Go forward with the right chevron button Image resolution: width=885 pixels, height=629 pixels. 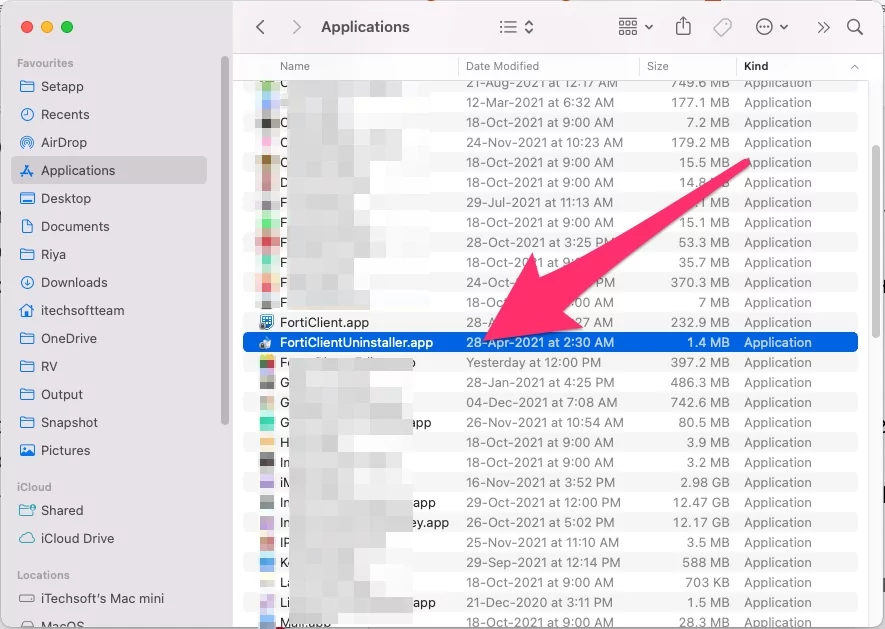point(296,27)
